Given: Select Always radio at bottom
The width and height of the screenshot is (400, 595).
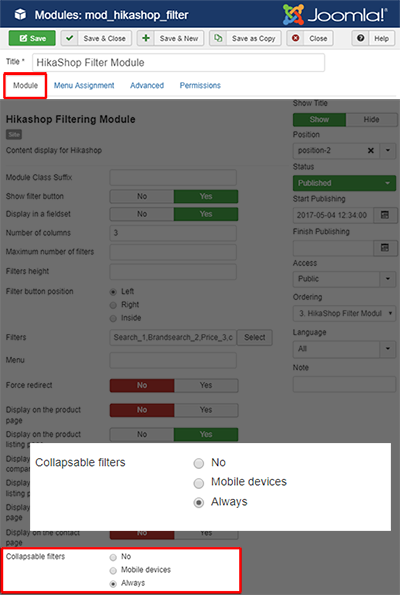Looking at the screenshot, I should pyautogui.click(x=113, y=584).
